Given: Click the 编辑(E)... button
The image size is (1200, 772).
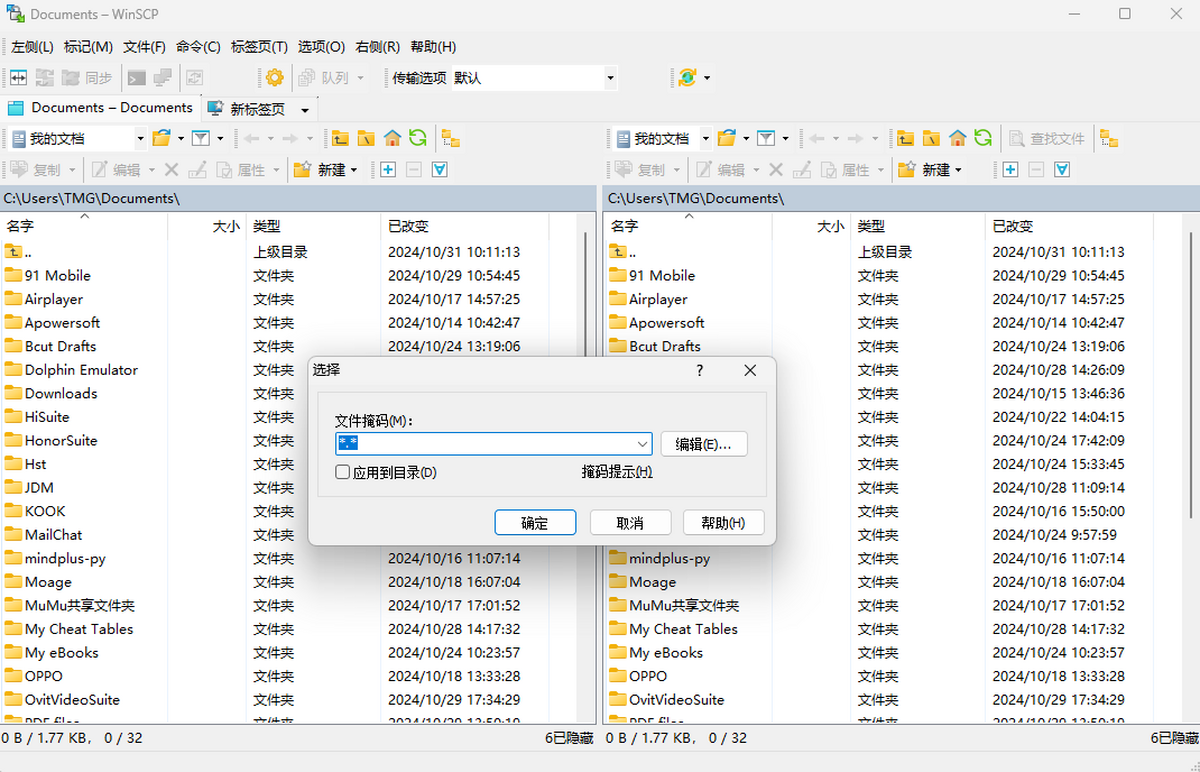Looking at the screenshot, I should pyautogui.click(x=703, y=443).
